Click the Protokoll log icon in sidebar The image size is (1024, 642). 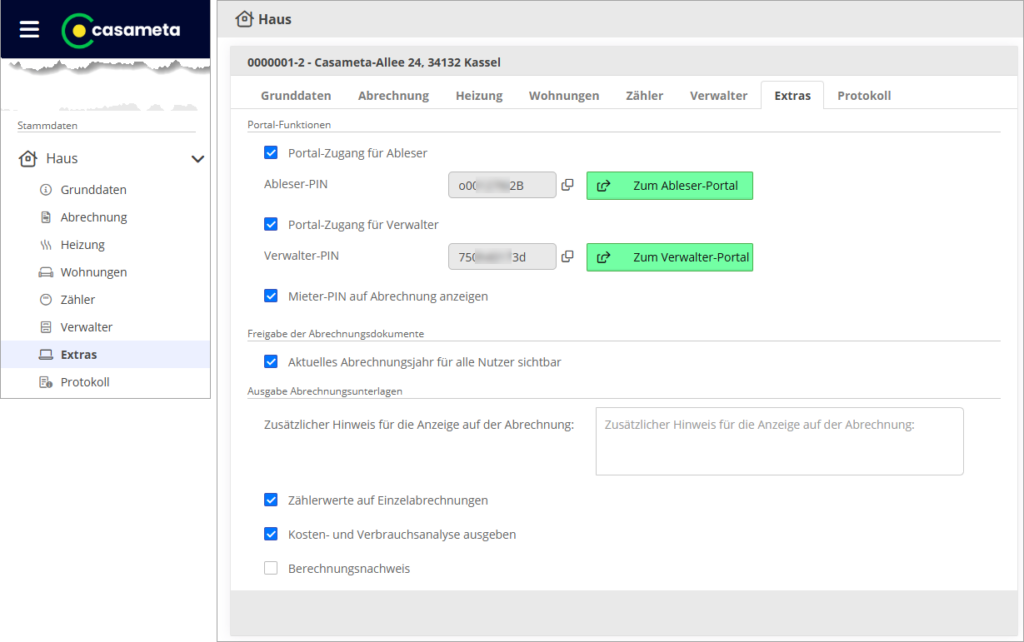[46, 382]
